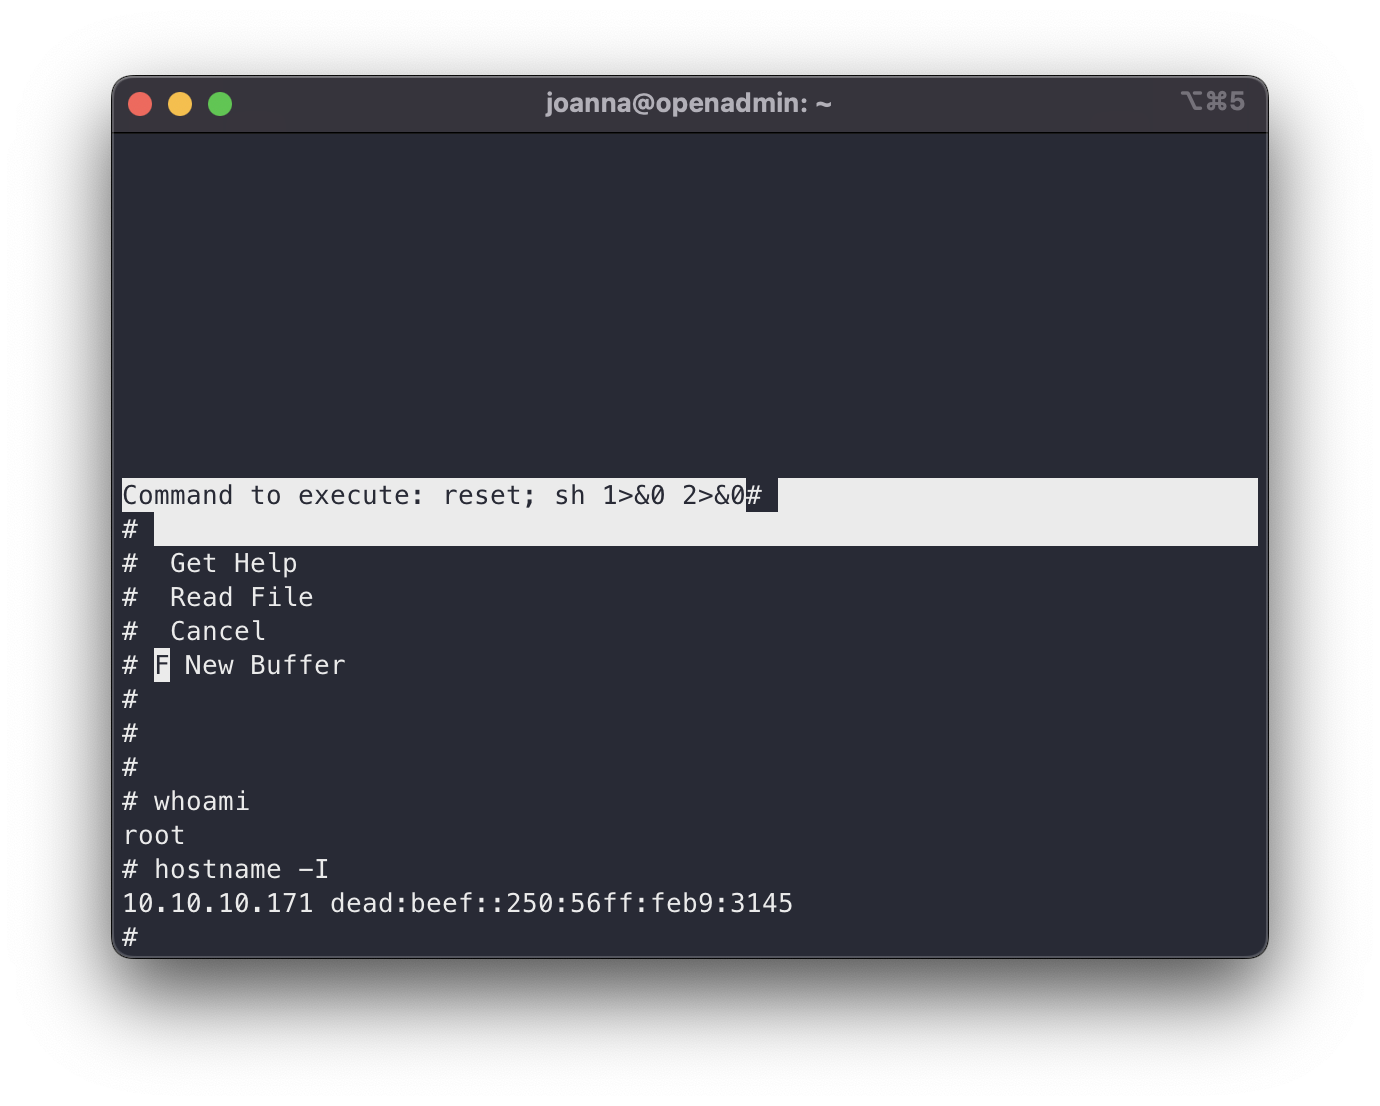
Task: Click the final empty shell prompt
Action: tap(130, 937)
